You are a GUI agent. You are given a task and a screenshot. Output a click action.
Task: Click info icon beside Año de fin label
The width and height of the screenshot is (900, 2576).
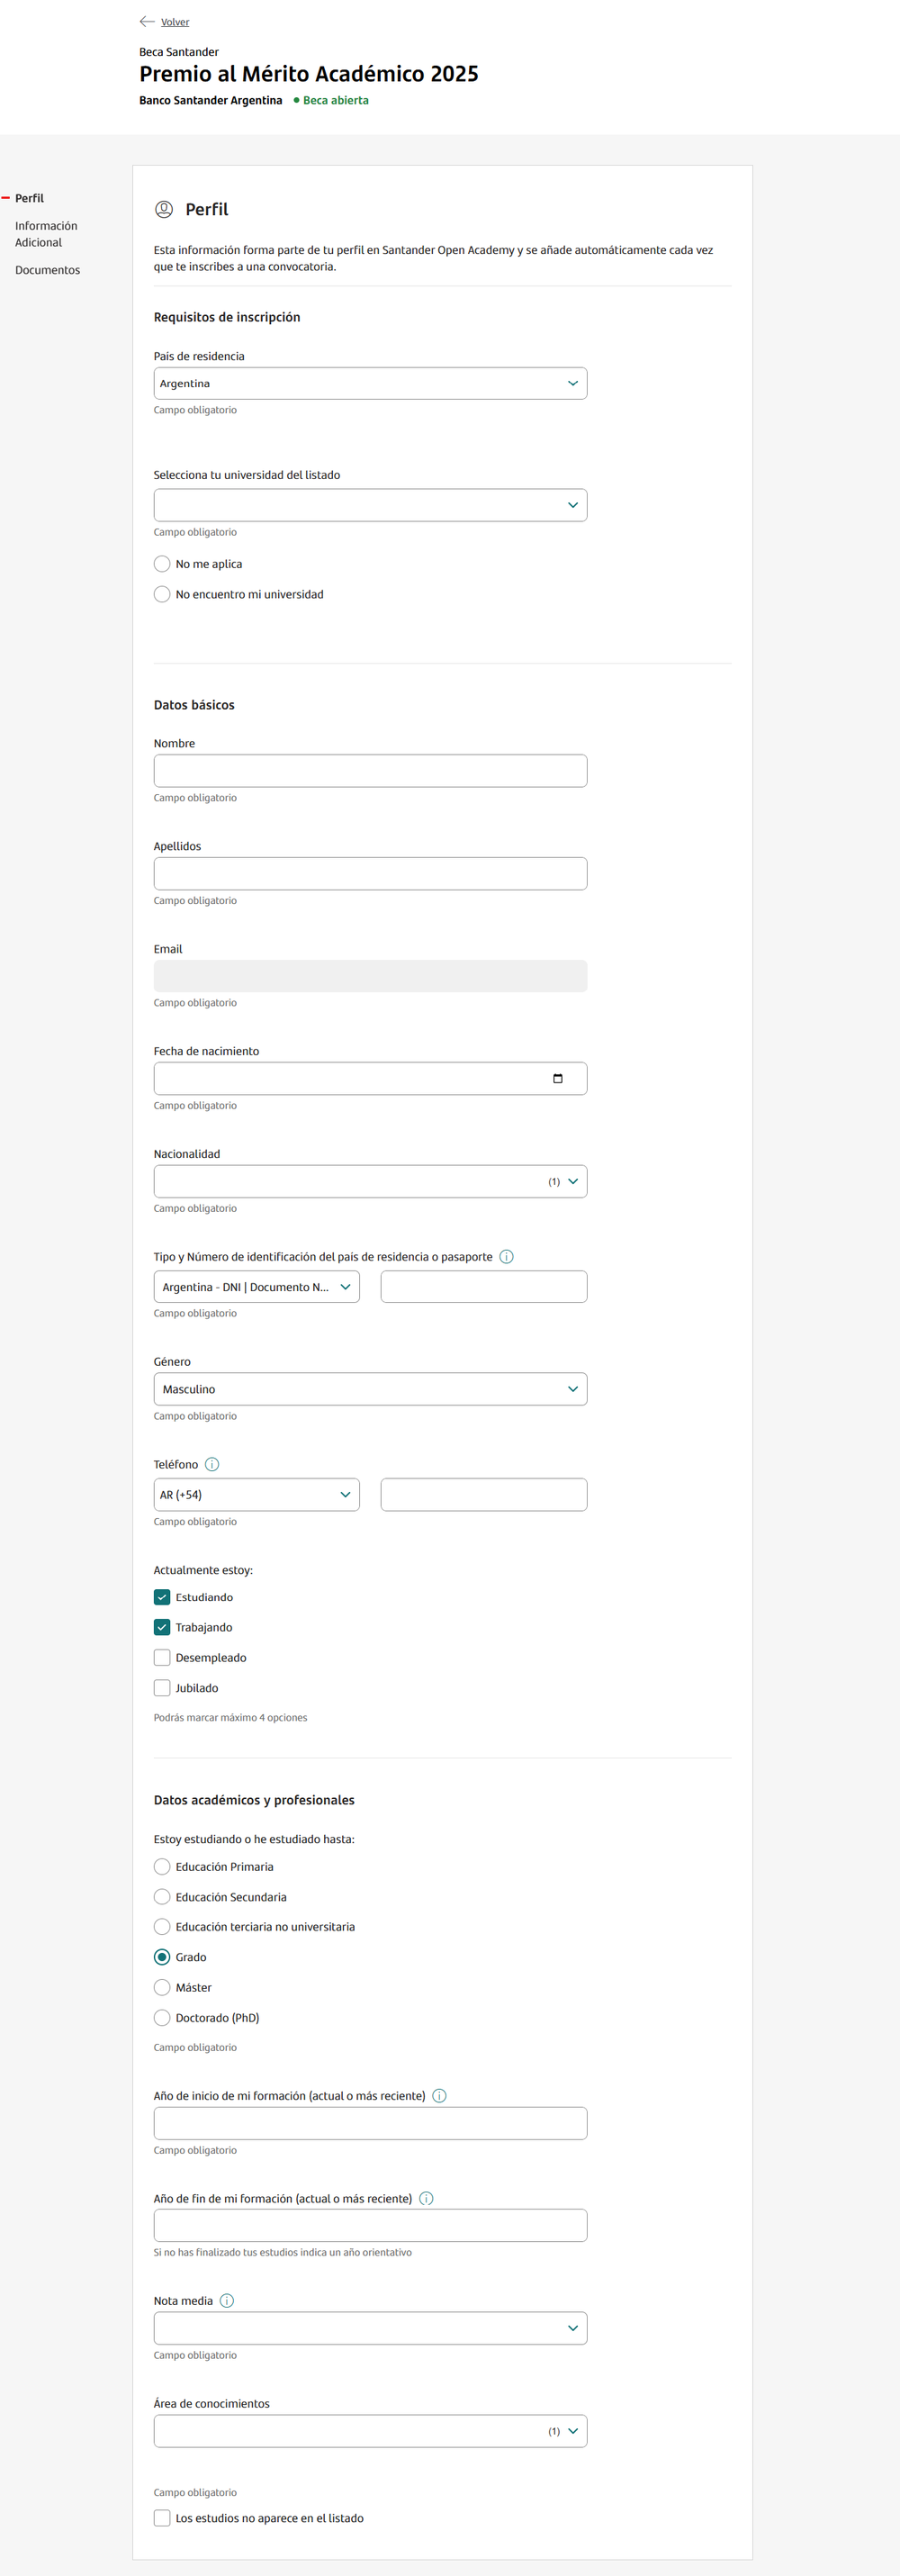(x=426, y=2198)
